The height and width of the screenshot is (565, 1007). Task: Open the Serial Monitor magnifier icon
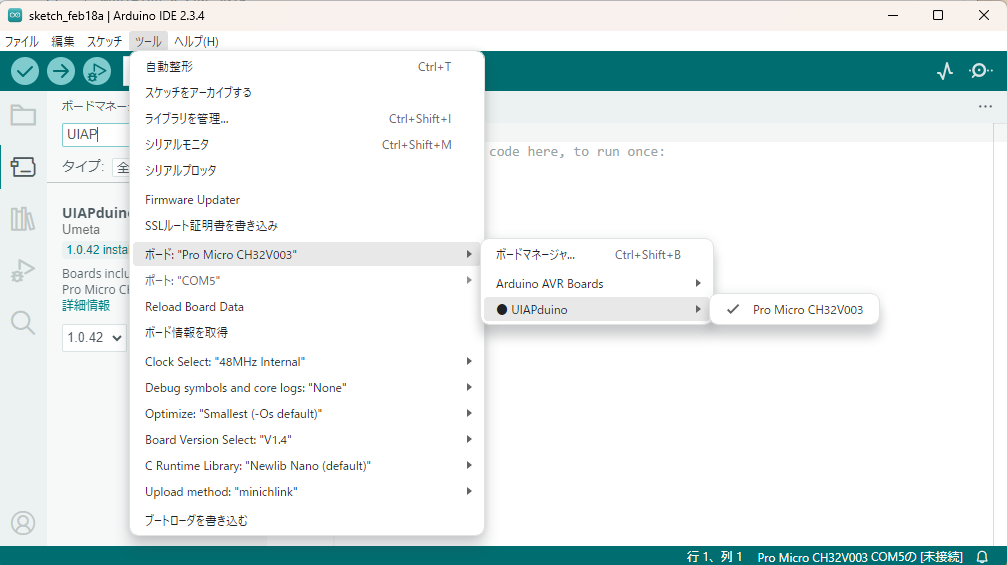click(981, 71)
